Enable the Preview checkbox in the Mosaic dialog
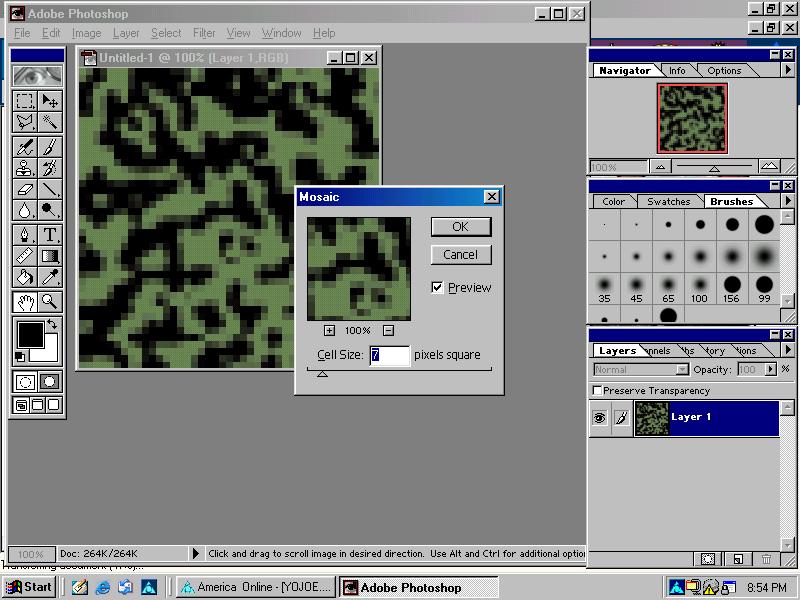 [437, 287]
